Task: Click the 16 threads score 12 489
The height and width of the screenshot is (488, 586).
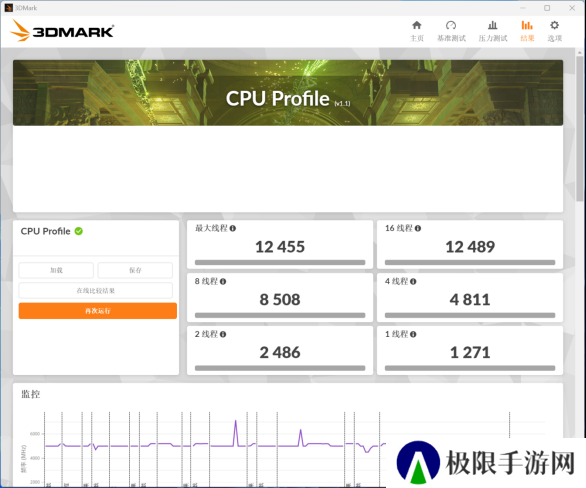Action: (x=470, y=247)
